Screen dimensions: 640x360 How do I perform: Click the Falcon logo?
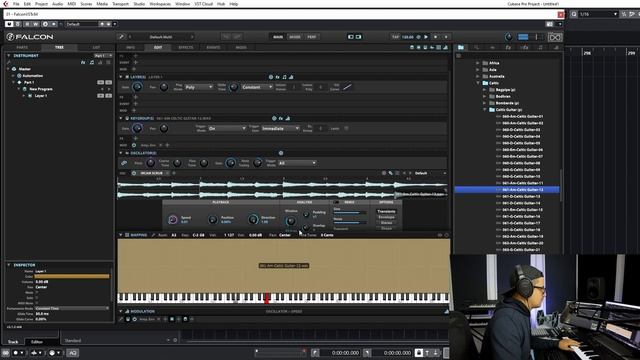tap(30, 37)
